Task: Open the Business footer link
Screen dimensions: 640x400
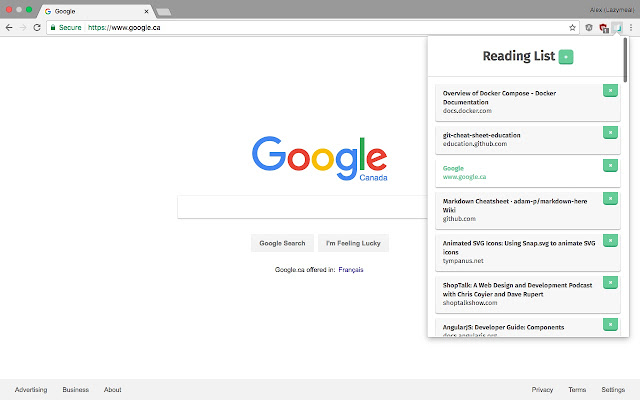Action: (76, 389)
